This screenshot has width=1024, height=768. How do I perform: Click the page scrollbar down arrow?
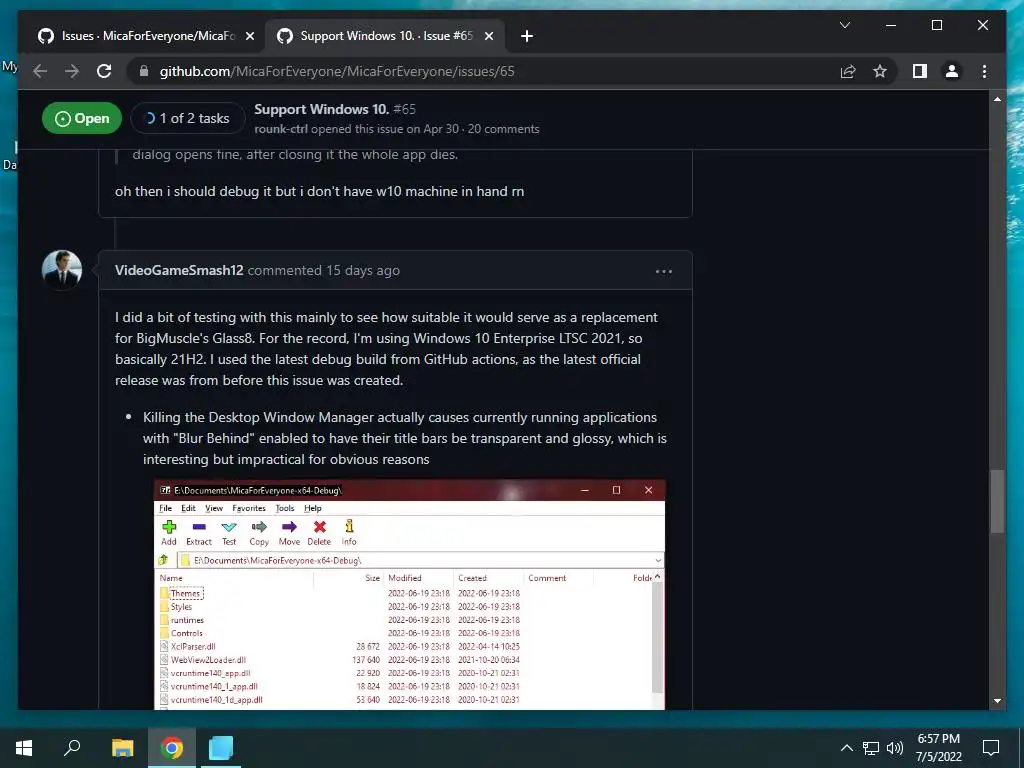click(x=997, y=701)
